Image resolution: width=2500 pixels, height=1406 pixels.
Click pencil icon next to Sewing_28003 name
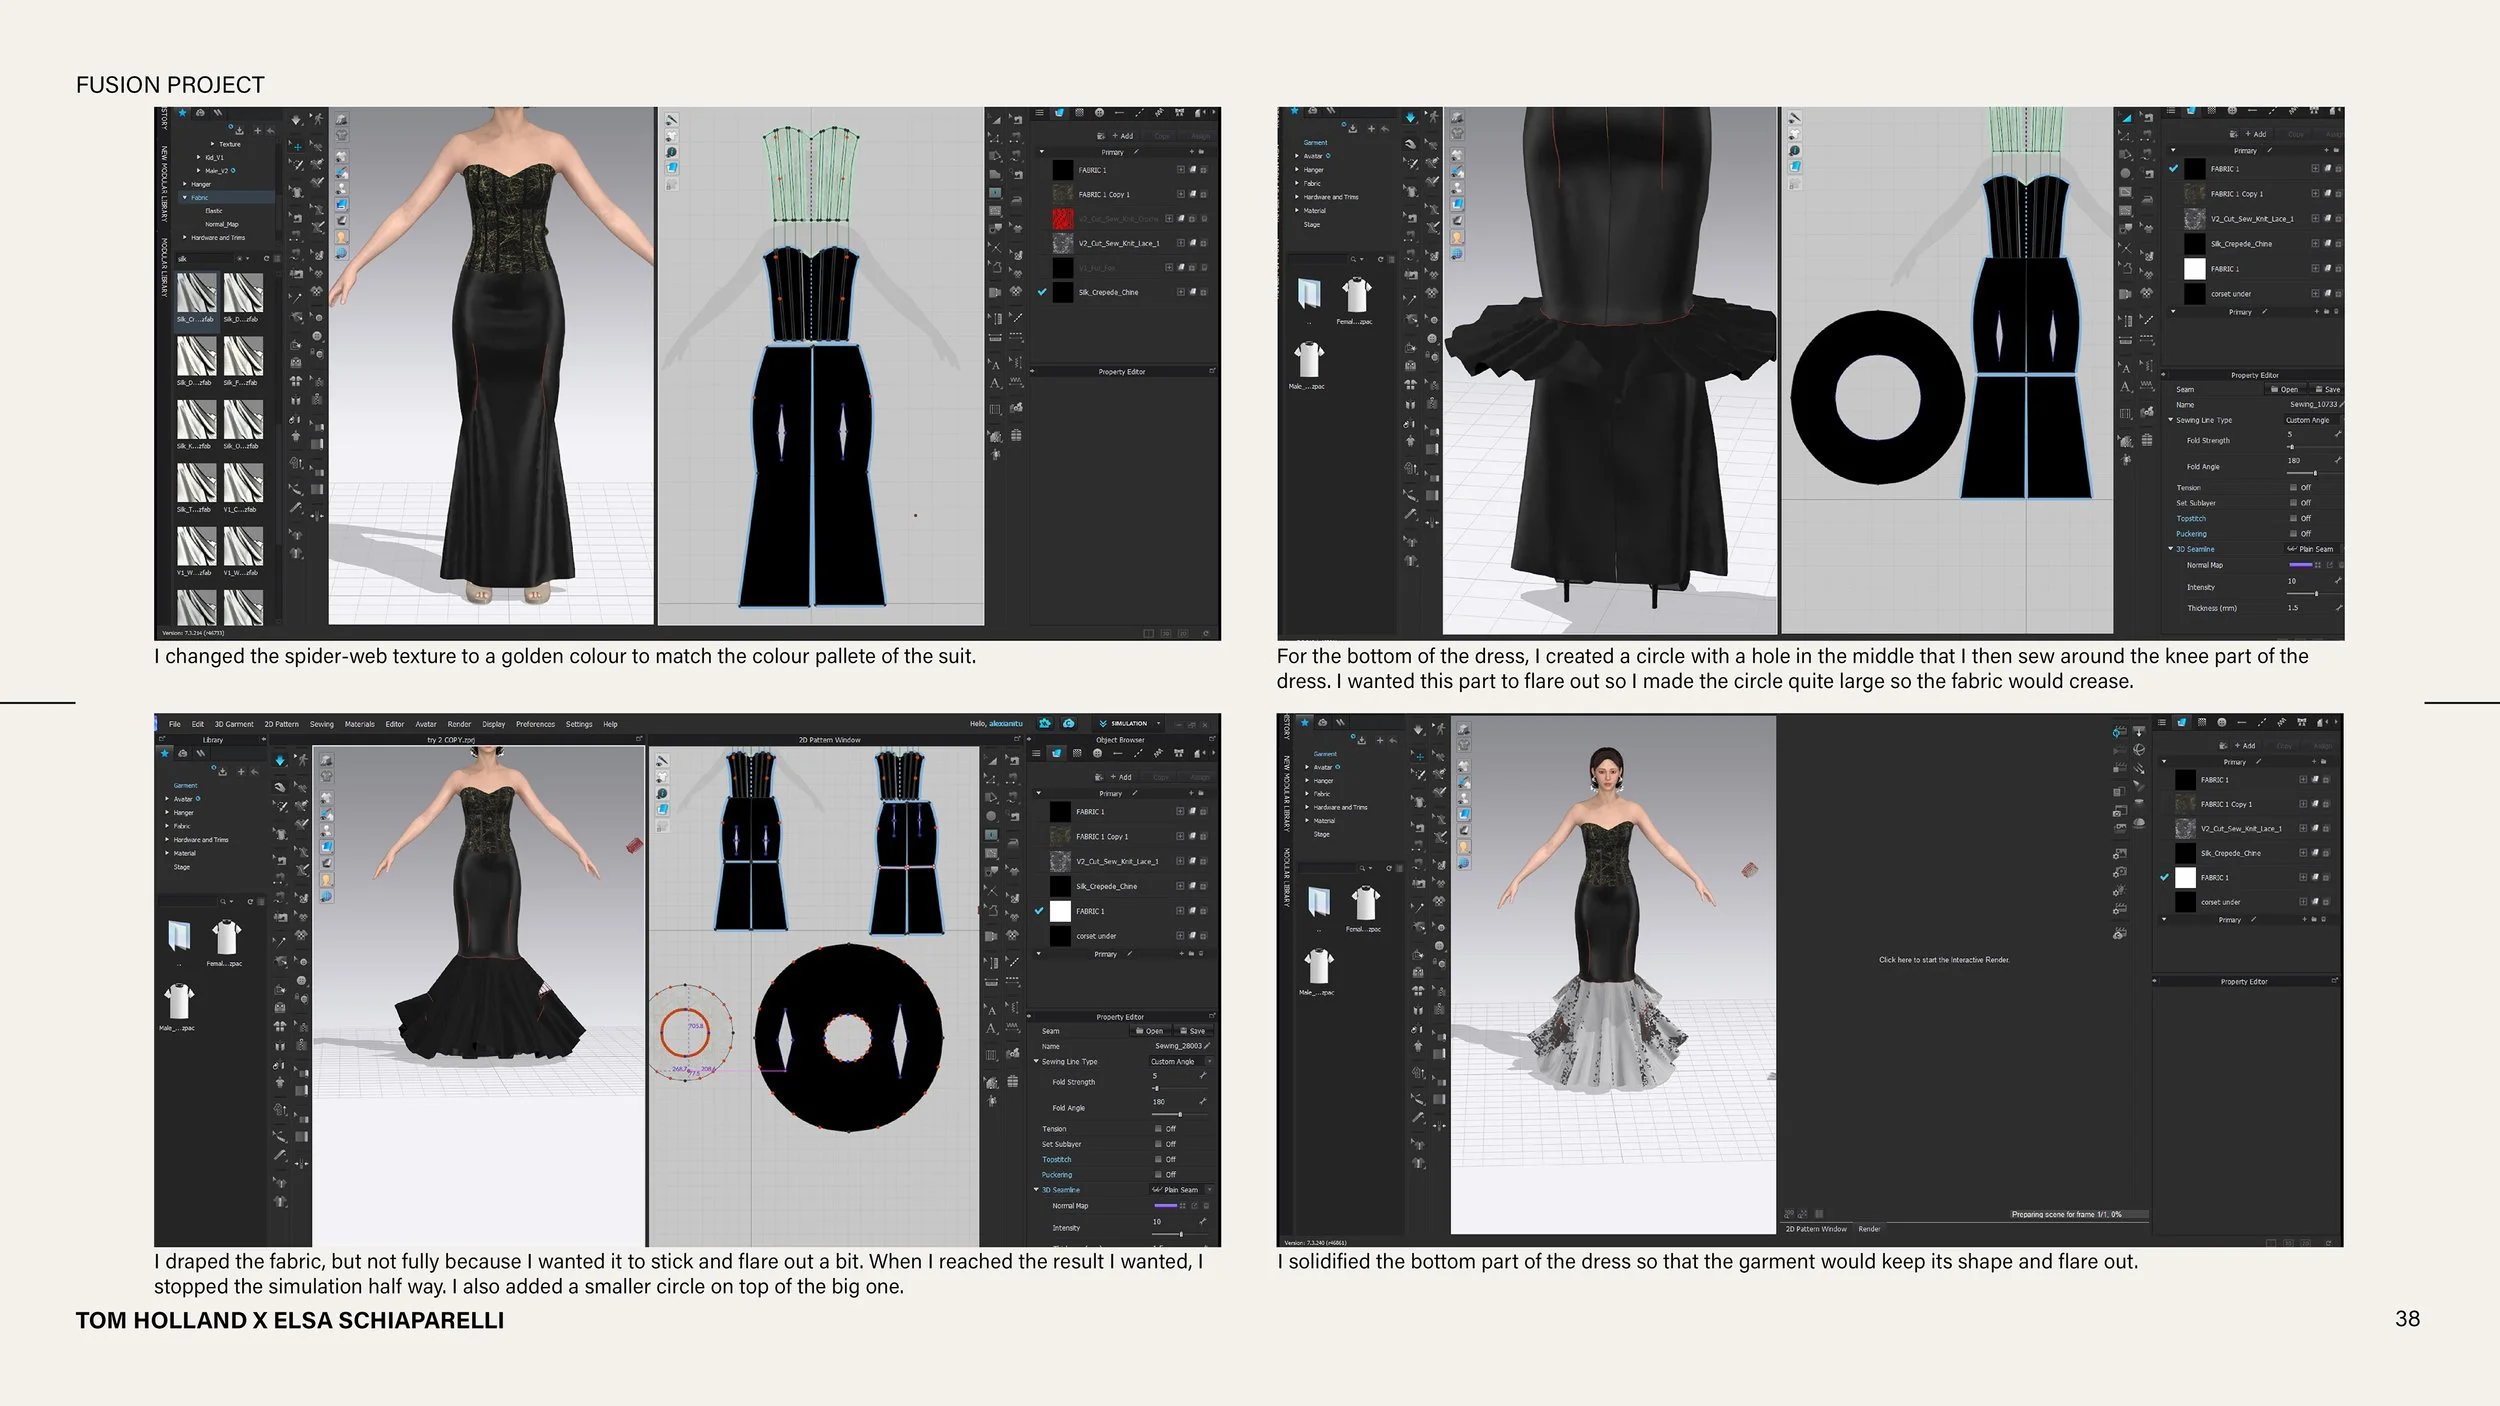point(1208,1046)
